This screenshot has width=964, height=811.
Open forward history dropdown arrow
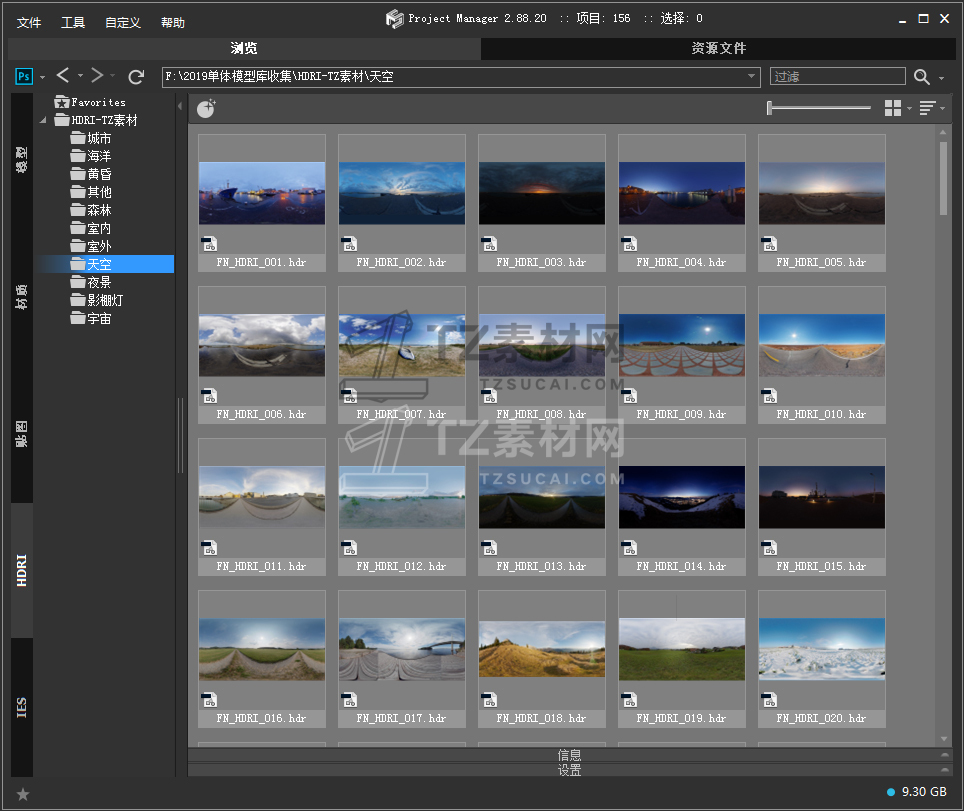[x=113, y=76]
